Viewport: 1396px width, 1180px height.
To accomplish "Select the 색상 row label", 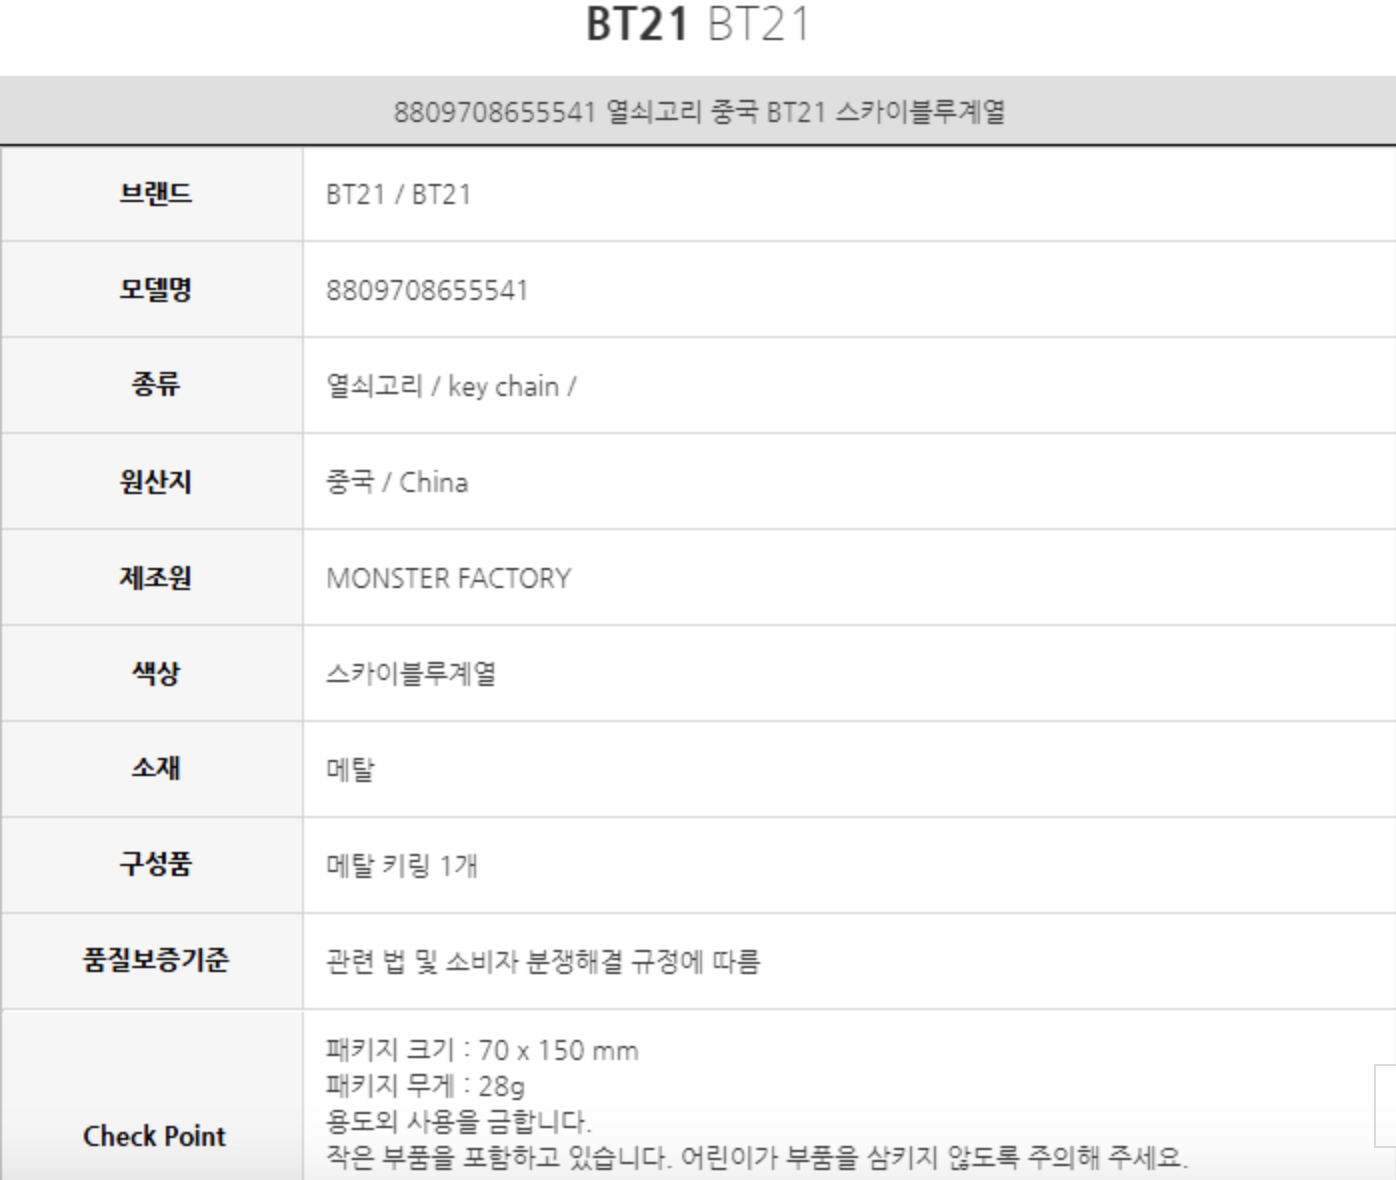I will [x=155, y=673].
